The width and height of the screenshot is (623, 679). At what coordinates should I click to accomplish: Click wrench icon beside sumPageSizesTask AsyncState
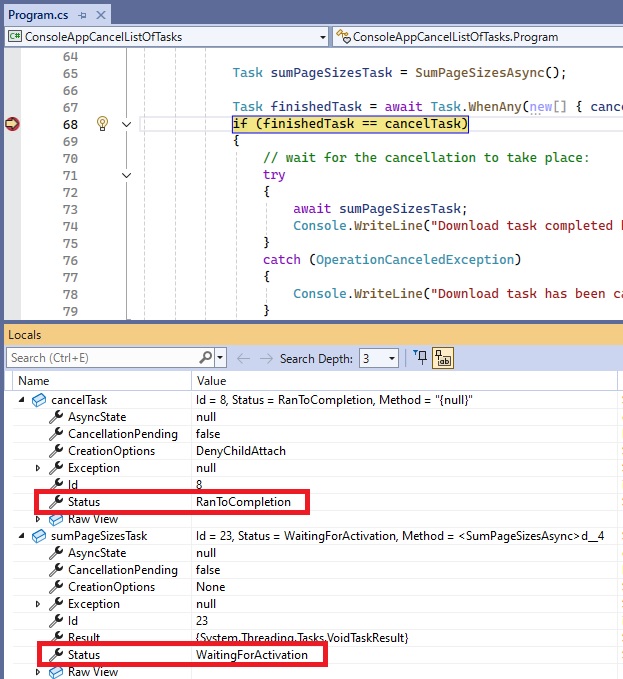[x=56, y=553]
